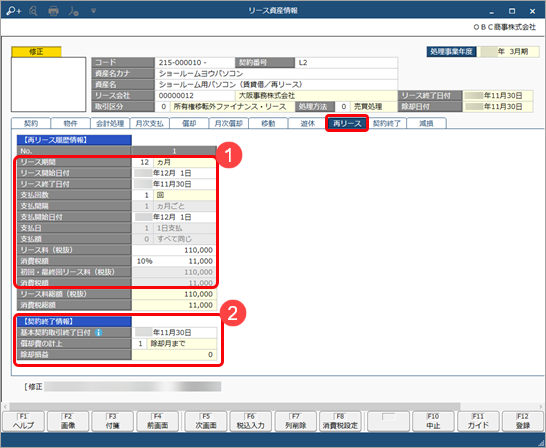Click the tools icon next to printer
546x448 pixels.
(x=73, y=11)
